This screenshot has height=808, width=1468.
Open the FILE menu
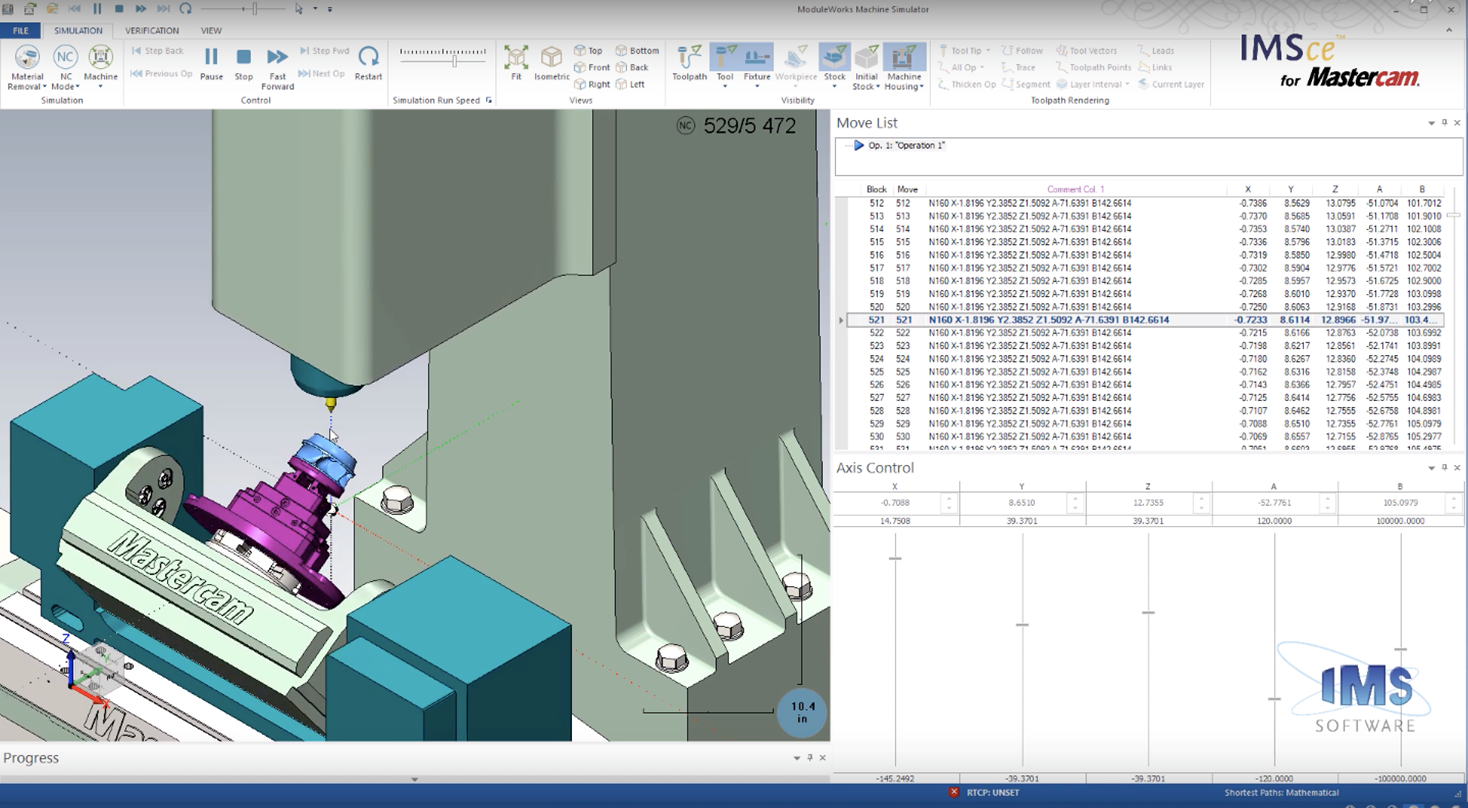tap(21, 31)
